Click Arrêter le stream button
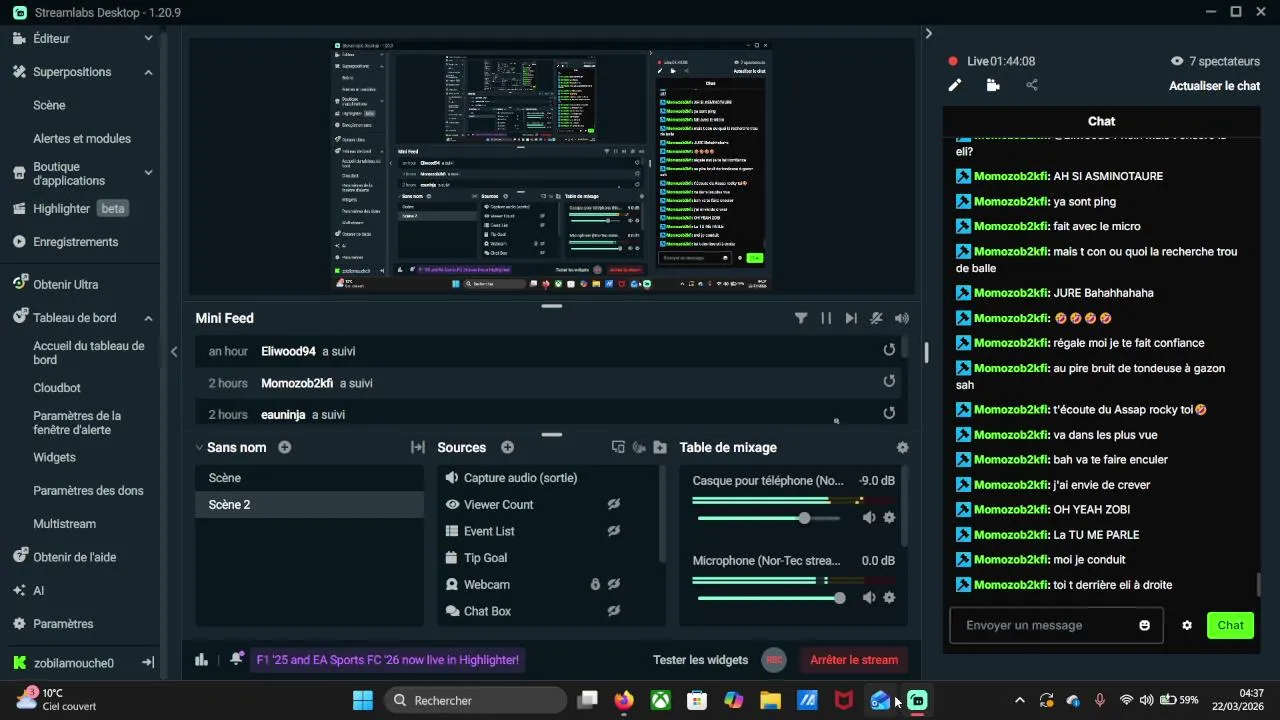Screen dimensions: 1280x720 pos(854,660)
